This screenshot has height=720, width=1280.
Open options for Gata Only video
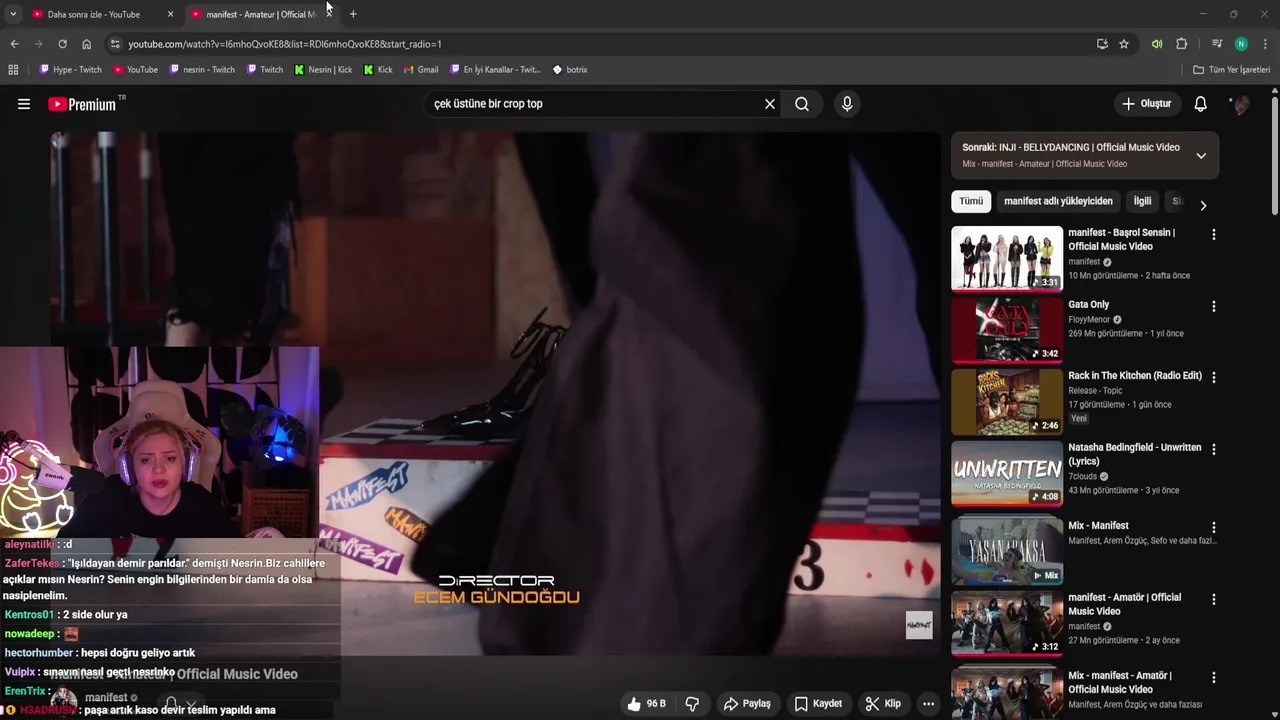click(1214, 306)
